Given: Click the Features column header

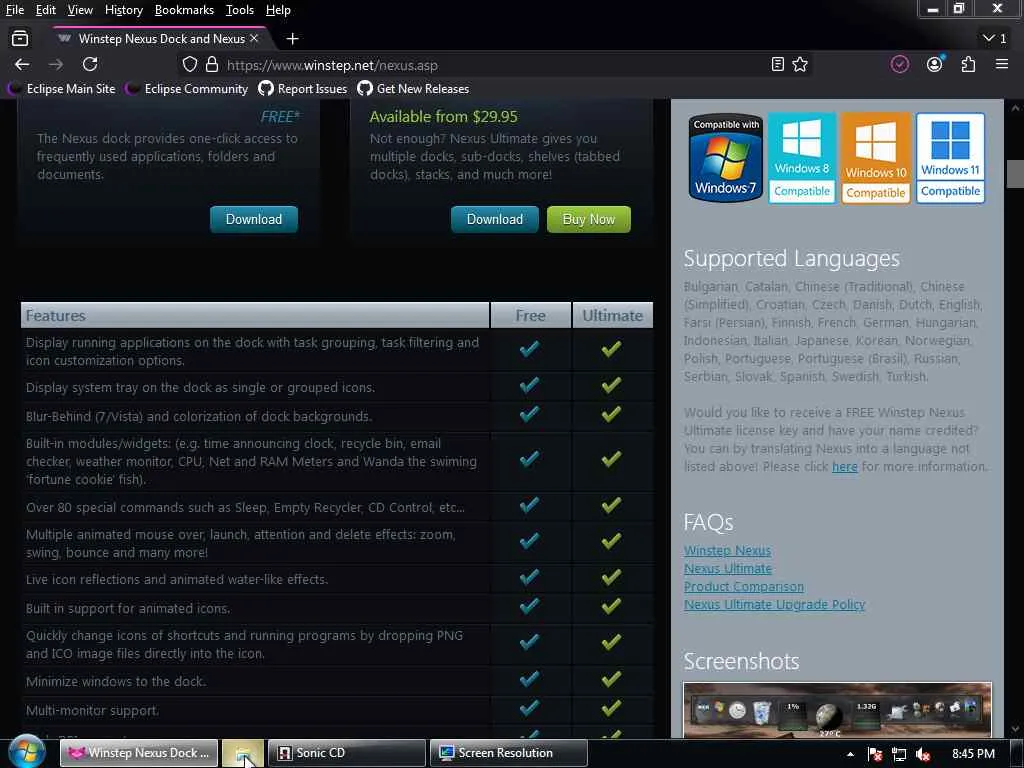Looking at the screenshot, I should click(x=255, y=315).
